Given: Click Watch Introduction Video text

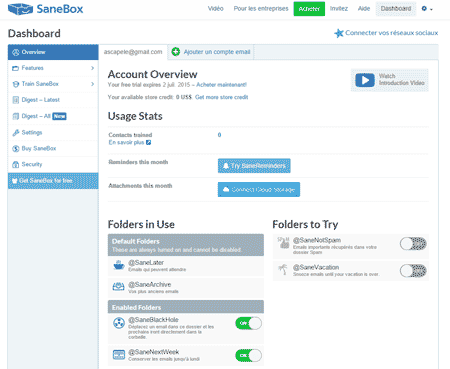Looking at the screenshot, I should tap(402, 79).
